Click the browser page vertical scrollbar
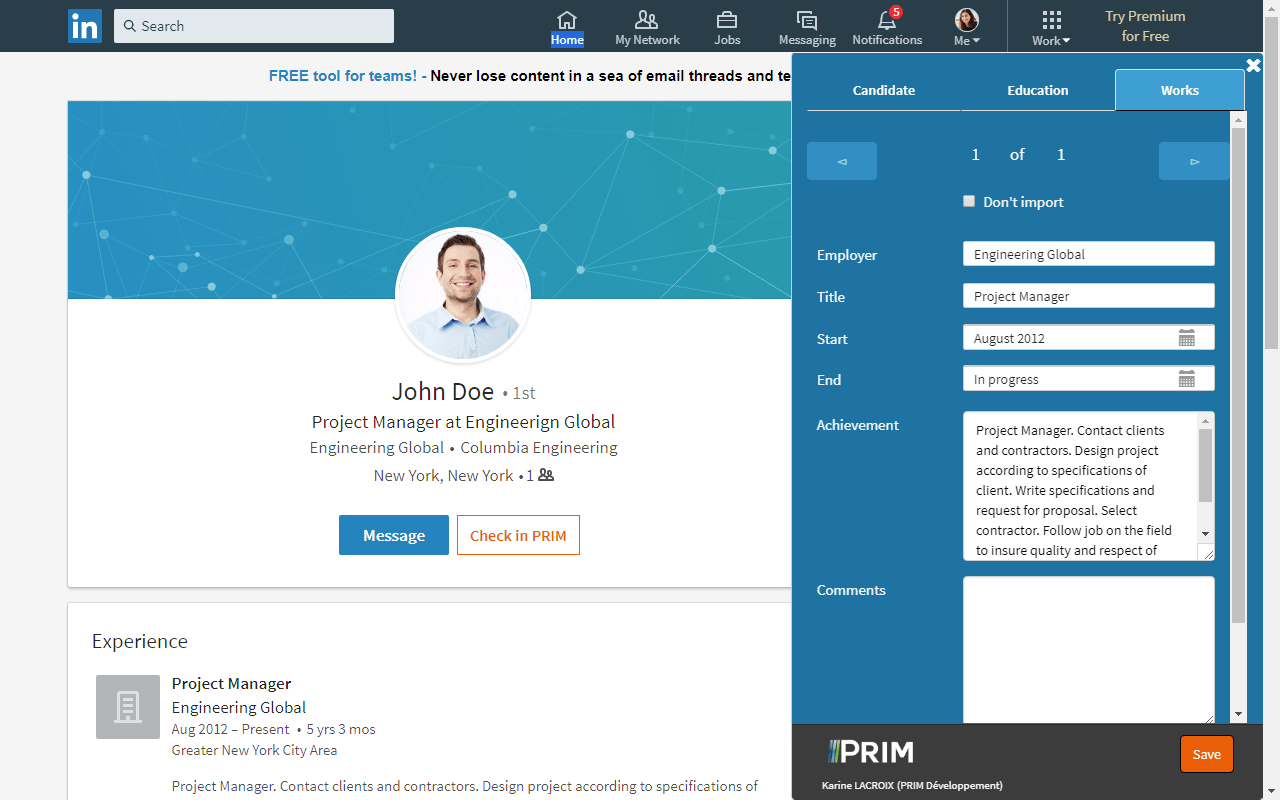The height and width of the screenshot is (800, 1280). click(x=1272, y=182)
